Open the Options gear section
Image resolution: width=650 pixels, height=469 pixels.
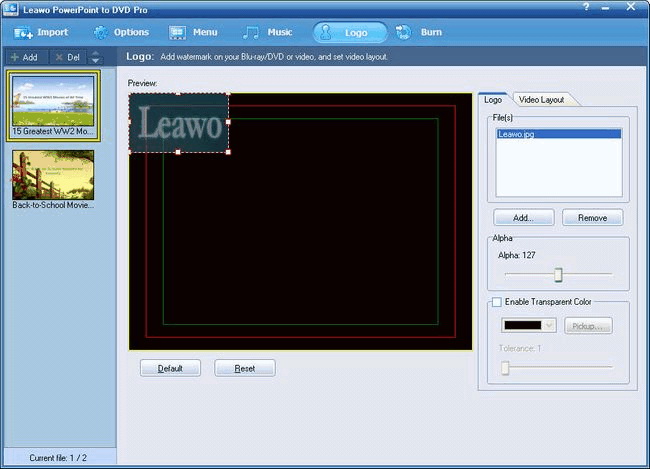tap(121, 32)
